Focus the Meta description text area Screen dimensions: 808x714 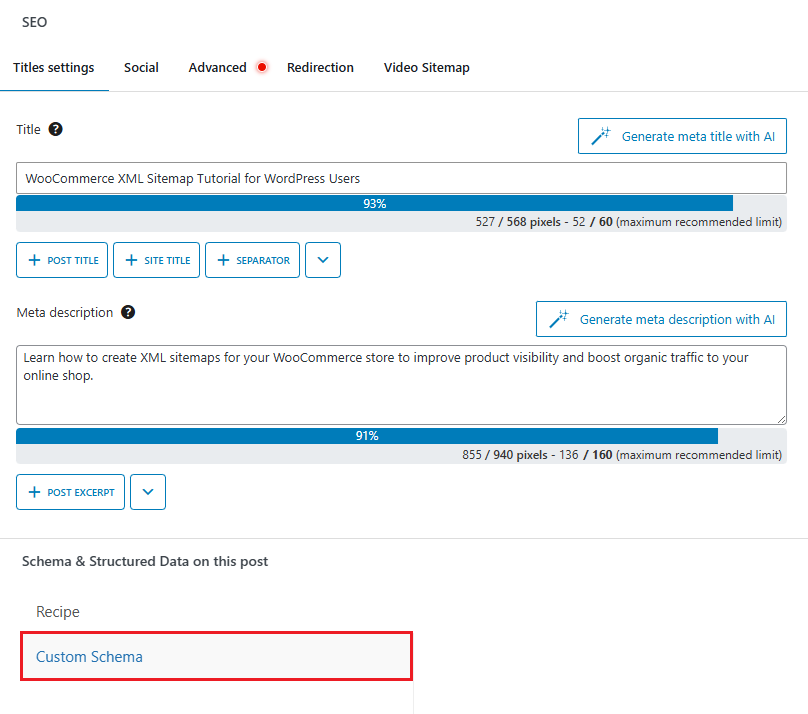(x=401, y=385)
